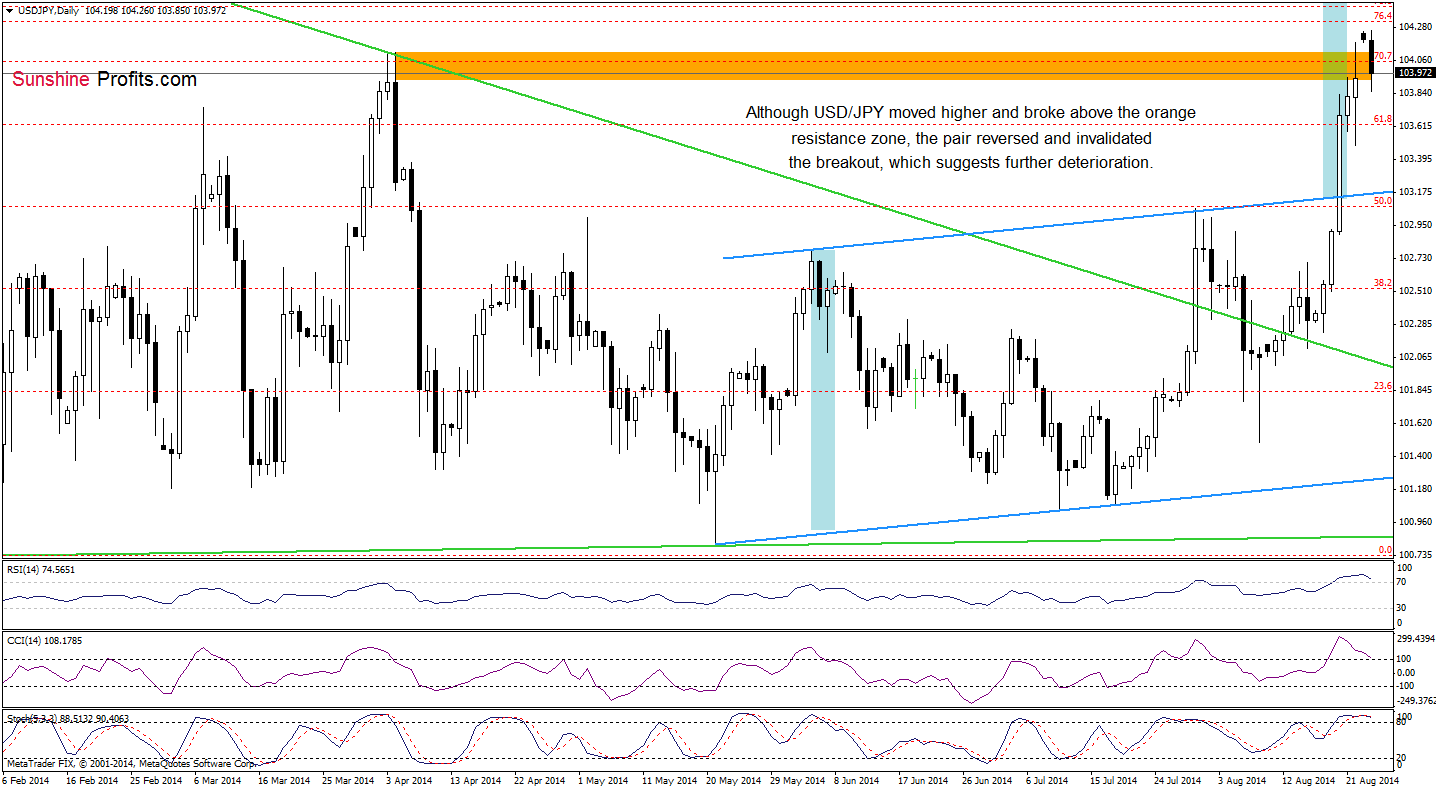1436x789 pixels.
Task: Click the 103.615 price axis label
Action: pos(1414,125)
